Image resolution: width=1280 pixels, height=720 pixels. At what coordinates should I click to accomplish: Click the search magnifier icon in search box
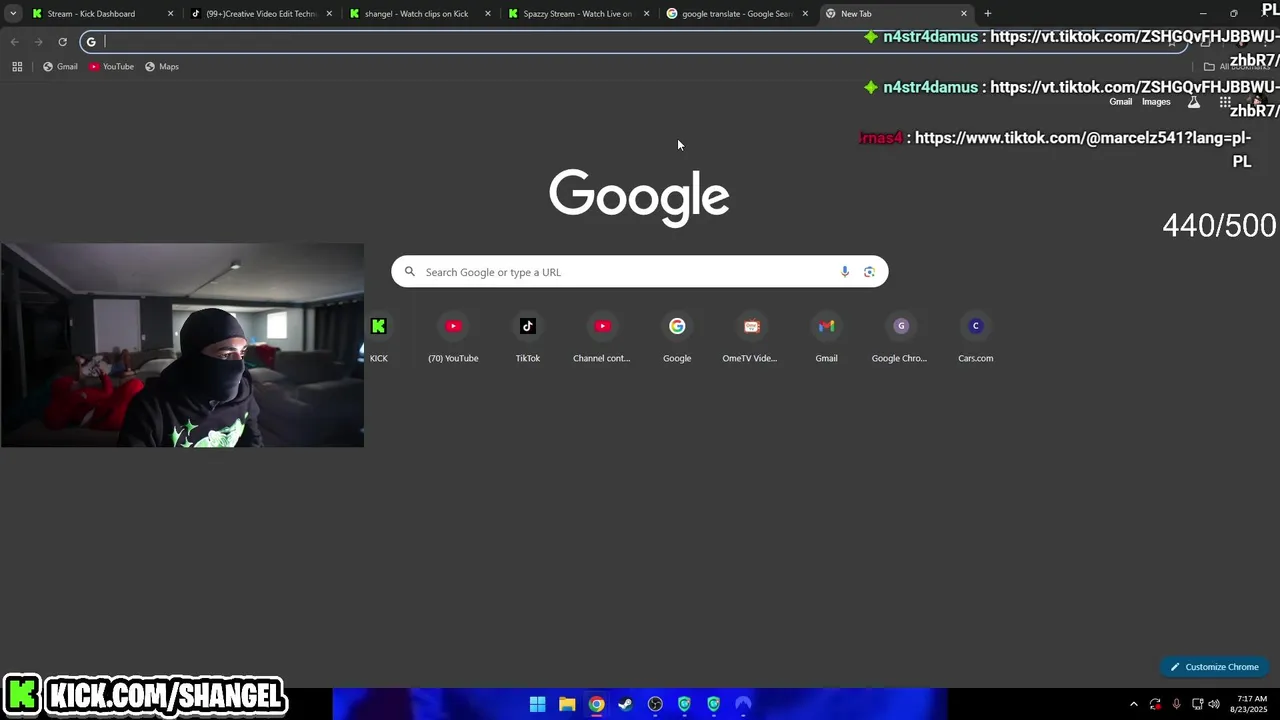click(x=410, y=272)
